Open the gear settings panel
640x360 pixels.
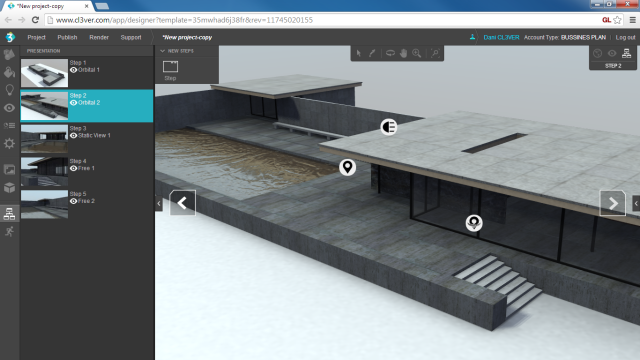(9, 143)
